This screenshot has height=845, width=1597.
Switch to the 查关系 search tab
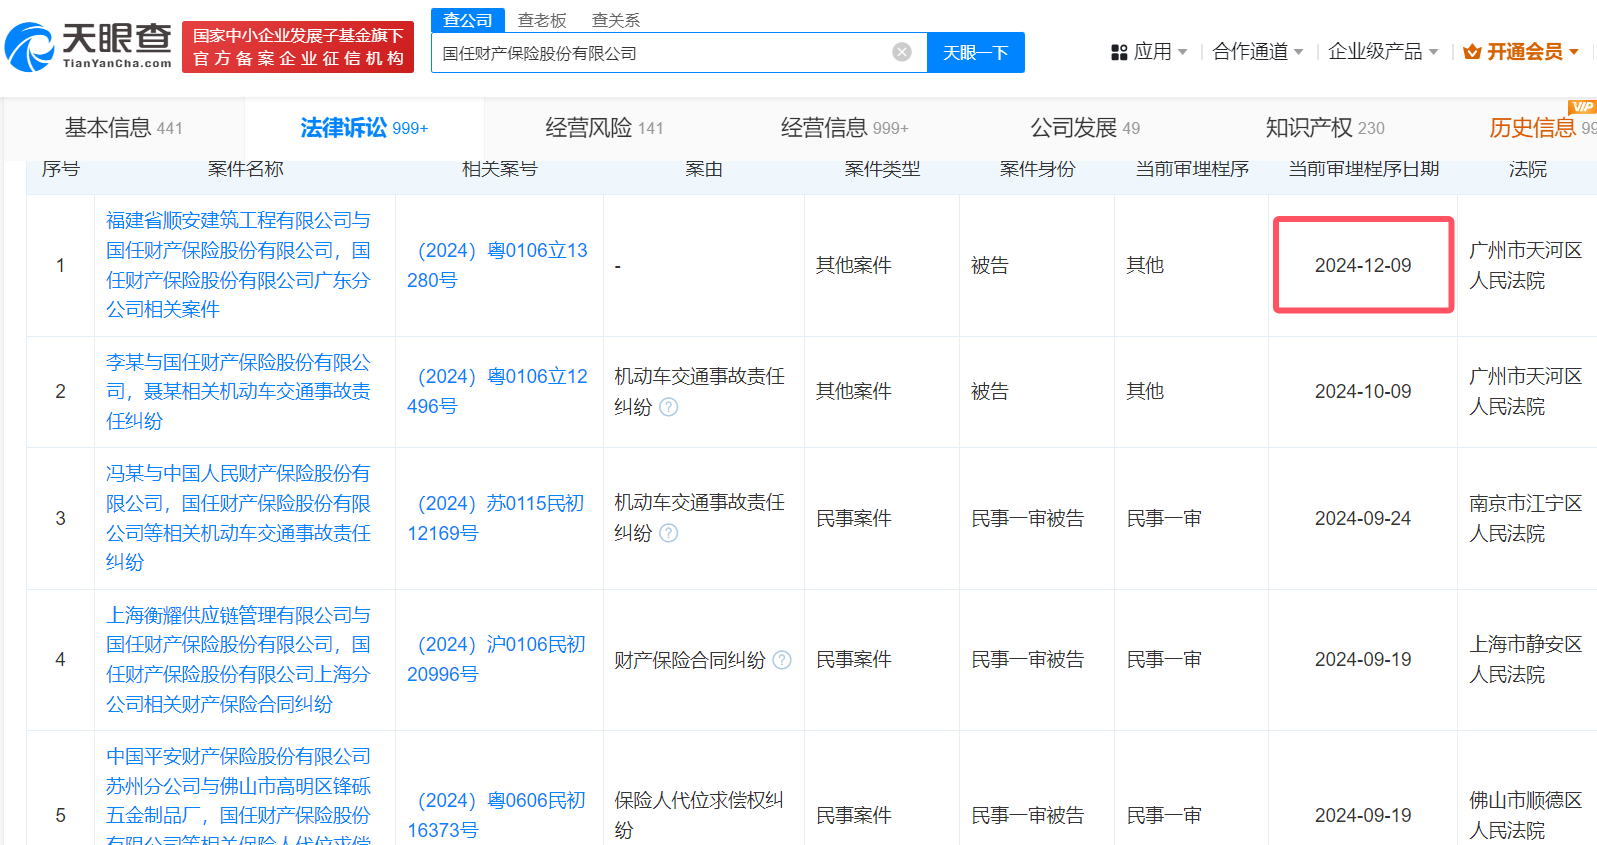coord(616,20)
